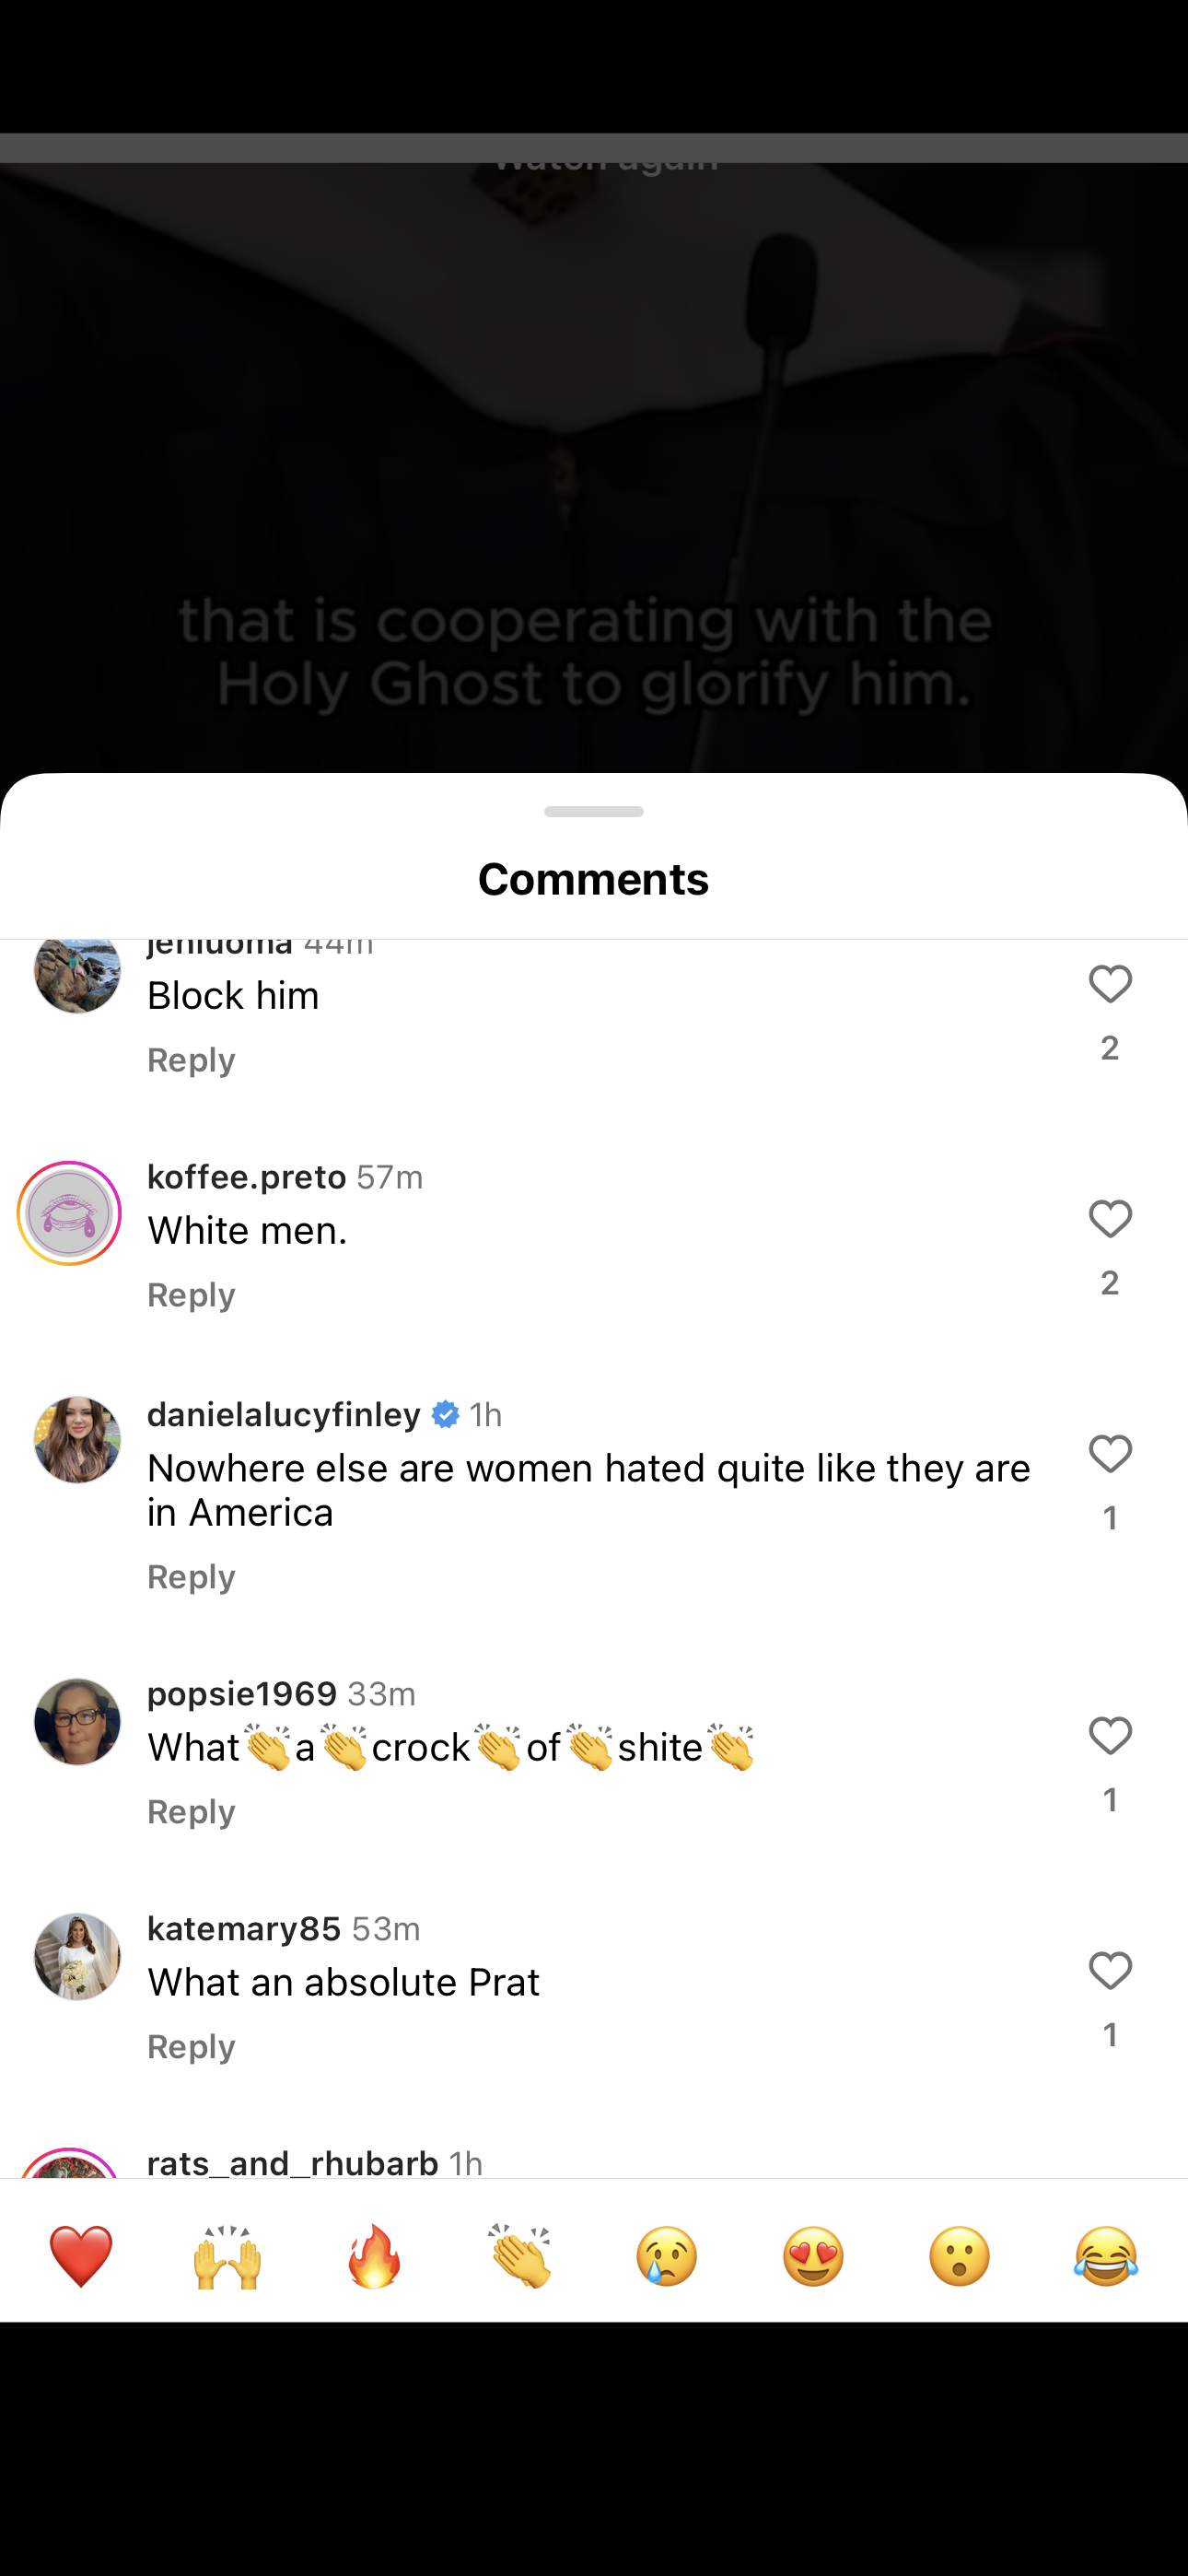Tap the comments sheet drag handle
Screen dimensions: 1188x2576
[594, 811]
